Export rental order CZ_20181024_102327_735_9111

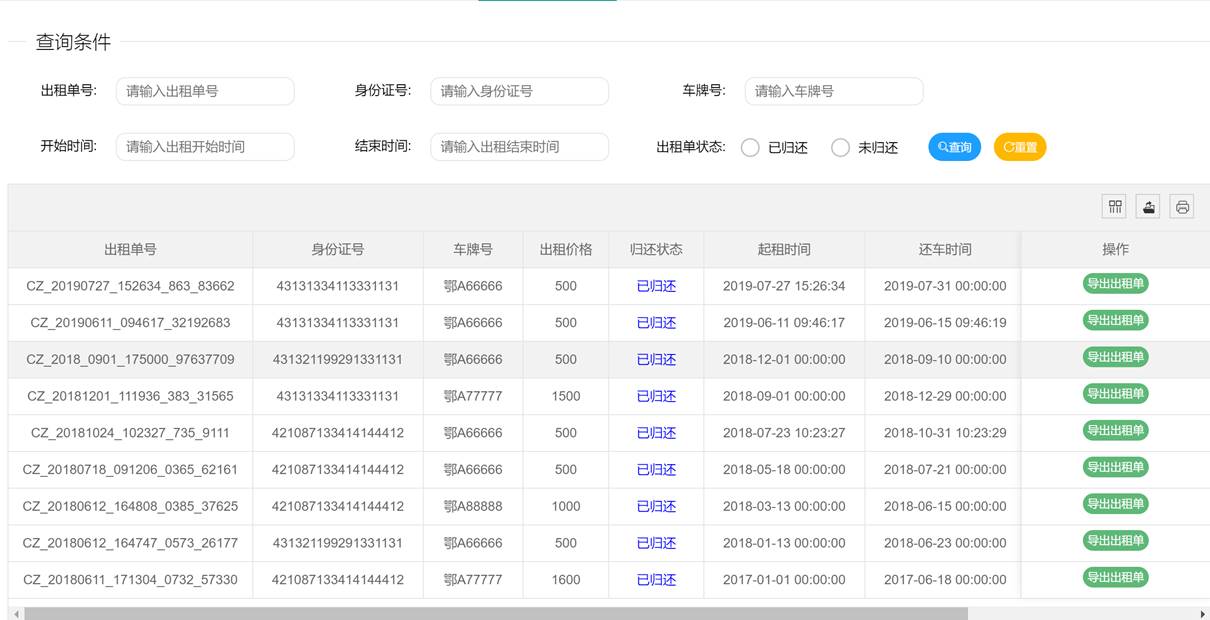click(1115, 431)
